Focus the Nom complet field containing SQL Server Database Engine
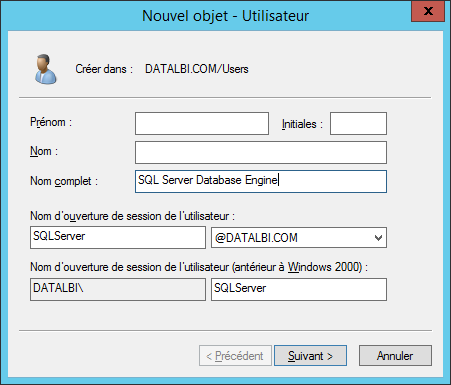Image resolution: width=451 pixels, height=385 pixels. click(261, 181)
